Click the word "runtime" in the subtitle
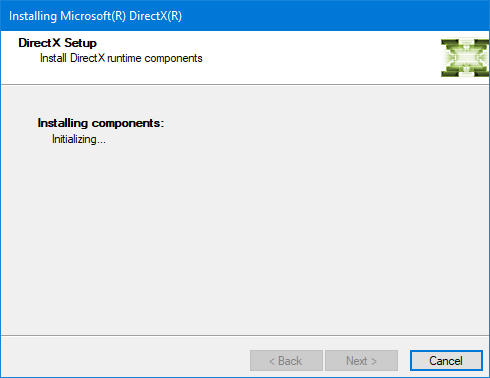 click(x=124, y=58)
